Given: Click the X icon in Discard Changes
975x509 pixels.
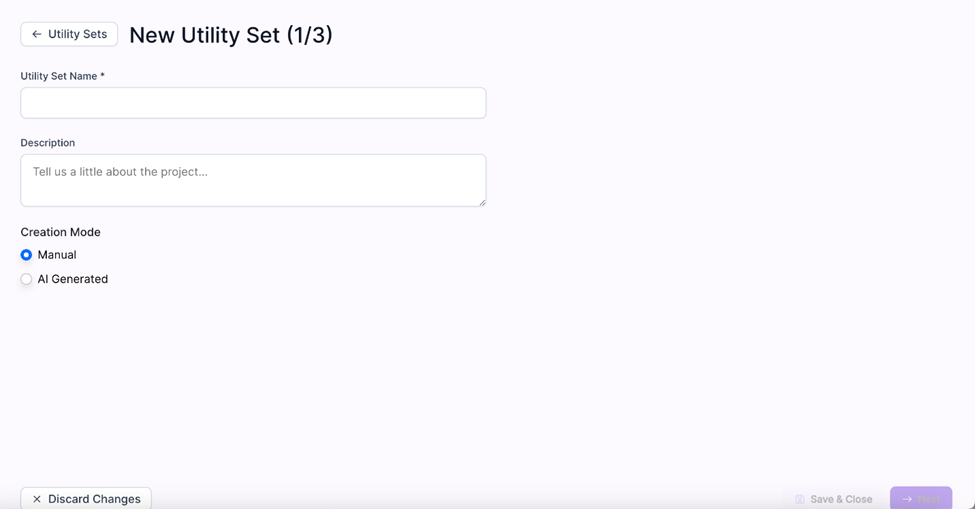Looking at the screenshot, I should [x=37, y=499].
